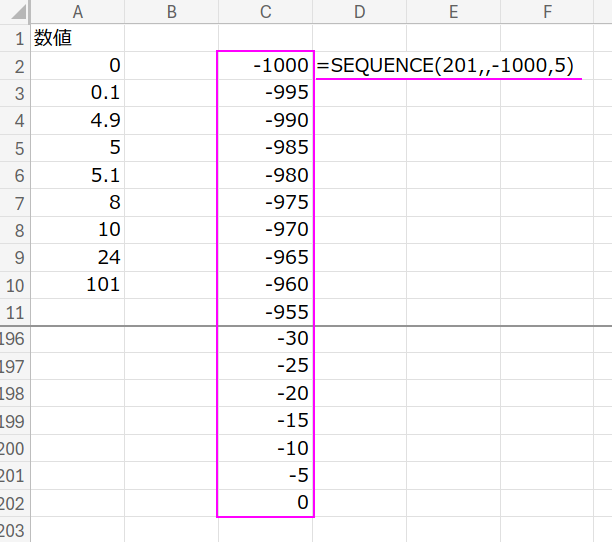Viewport: 612px width, 542px height.
Task: Select column D header
Action: click(x=359, y=13)
